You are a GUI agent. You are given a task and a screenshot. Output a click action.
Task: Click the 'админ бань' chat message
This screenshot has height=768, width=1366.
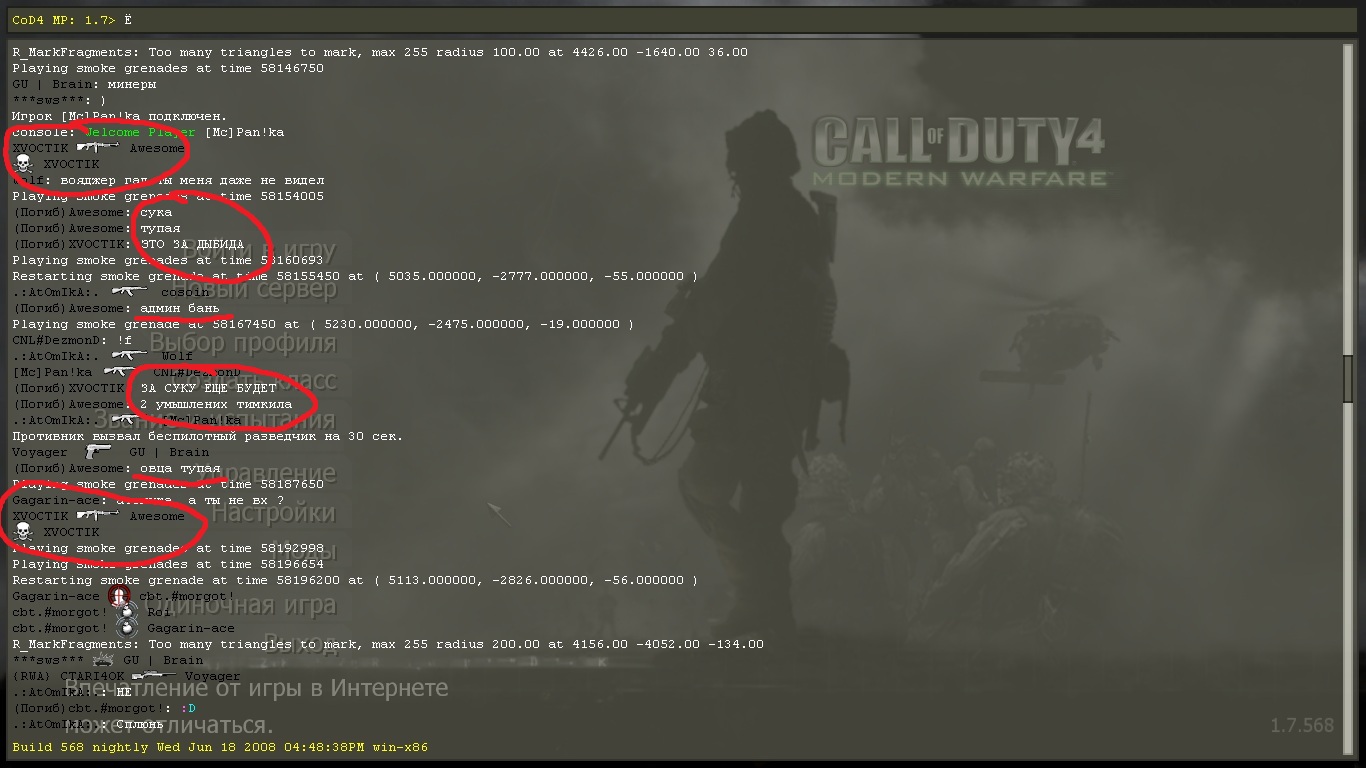(180, 308)
